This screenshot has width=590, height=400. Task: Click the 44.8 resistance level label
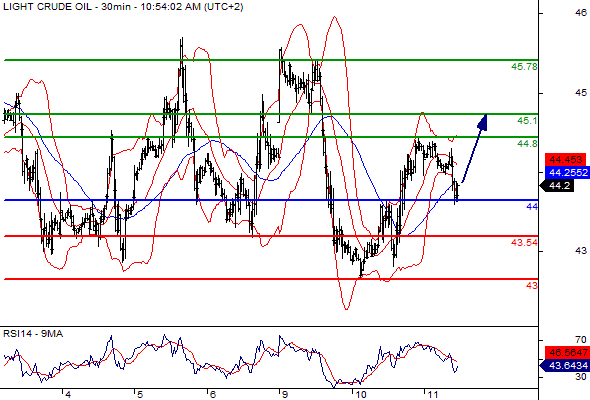click(527, 143)
